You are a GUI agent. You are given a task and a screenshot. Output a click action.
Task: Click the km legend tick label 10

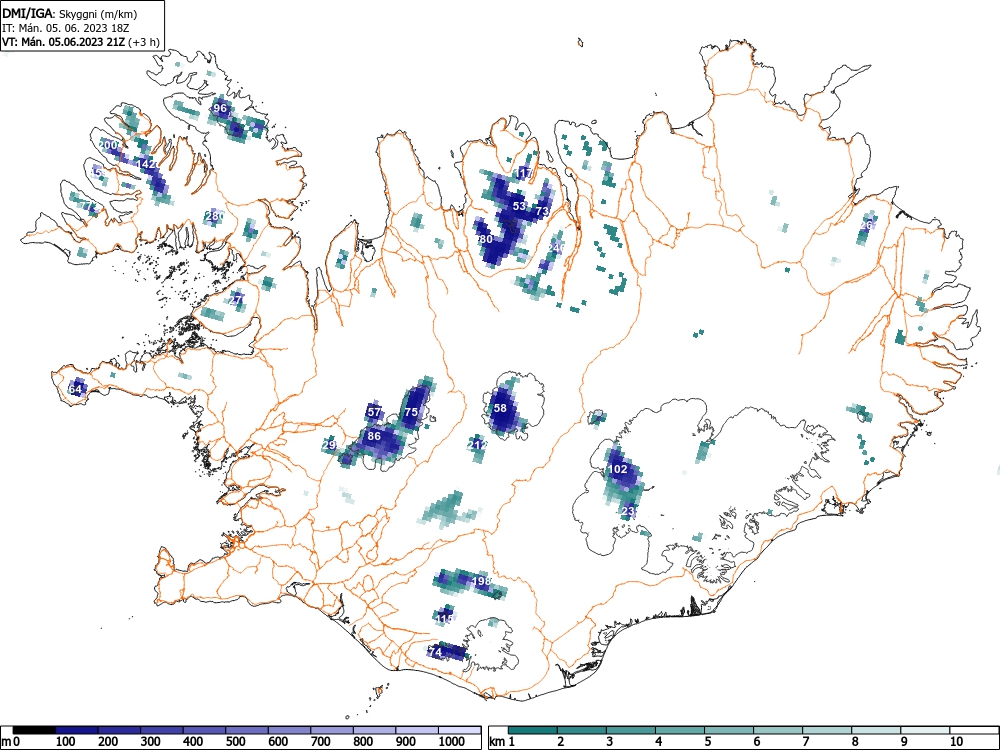(x=955, y=742)
